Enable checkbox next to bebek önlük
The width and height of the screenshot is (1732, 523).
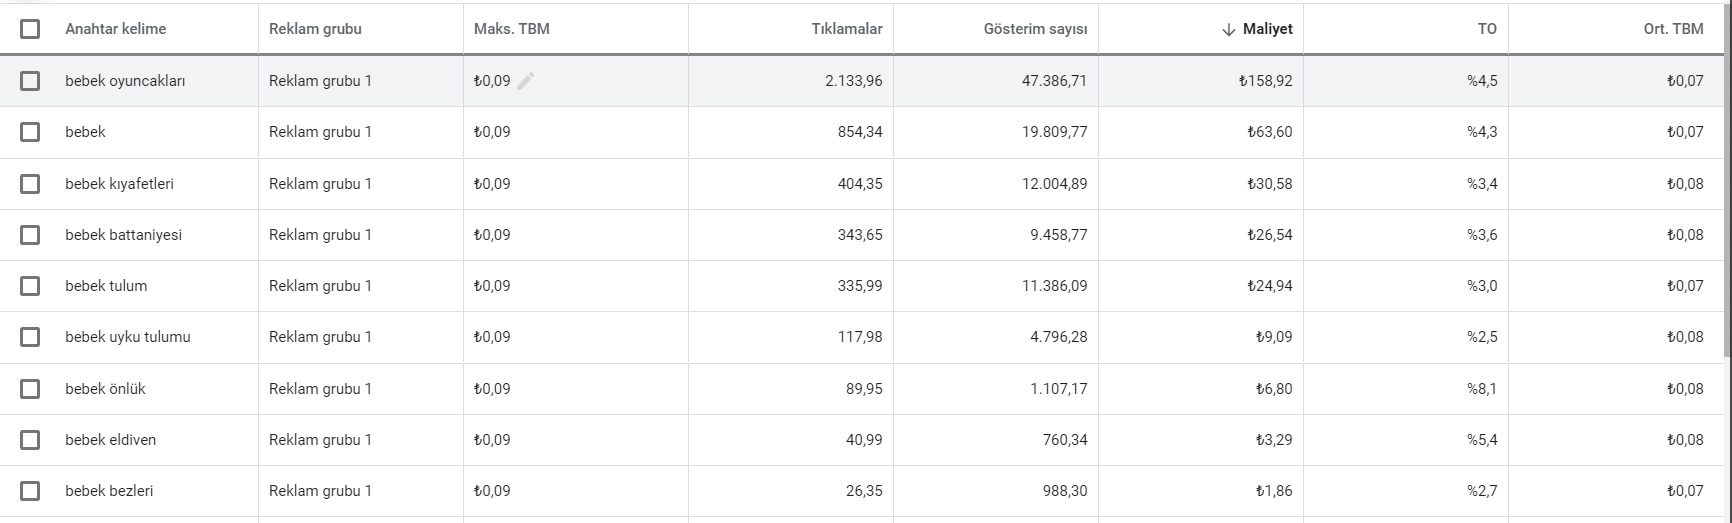point(30,389)
